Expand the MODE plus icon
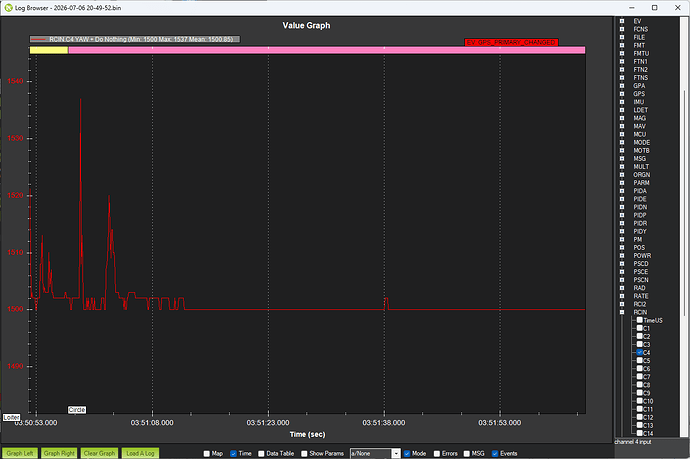Viewport: 690px width, 459px height. [x=622, y=142]
